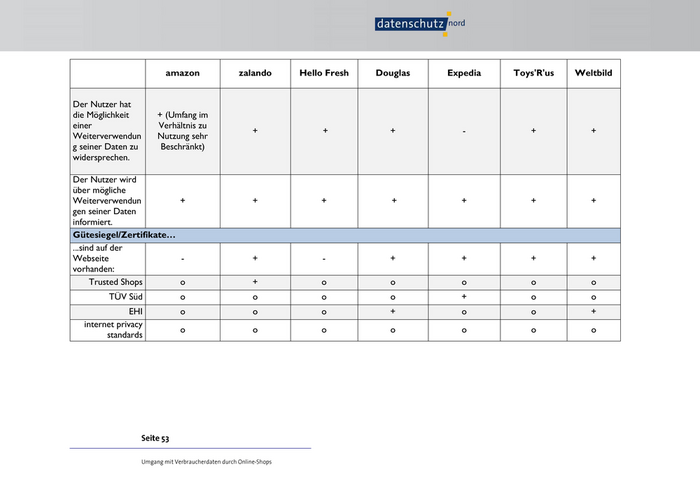The image size is (700, 495).
Task: Select the amazon column header
Action: point(182,74)
